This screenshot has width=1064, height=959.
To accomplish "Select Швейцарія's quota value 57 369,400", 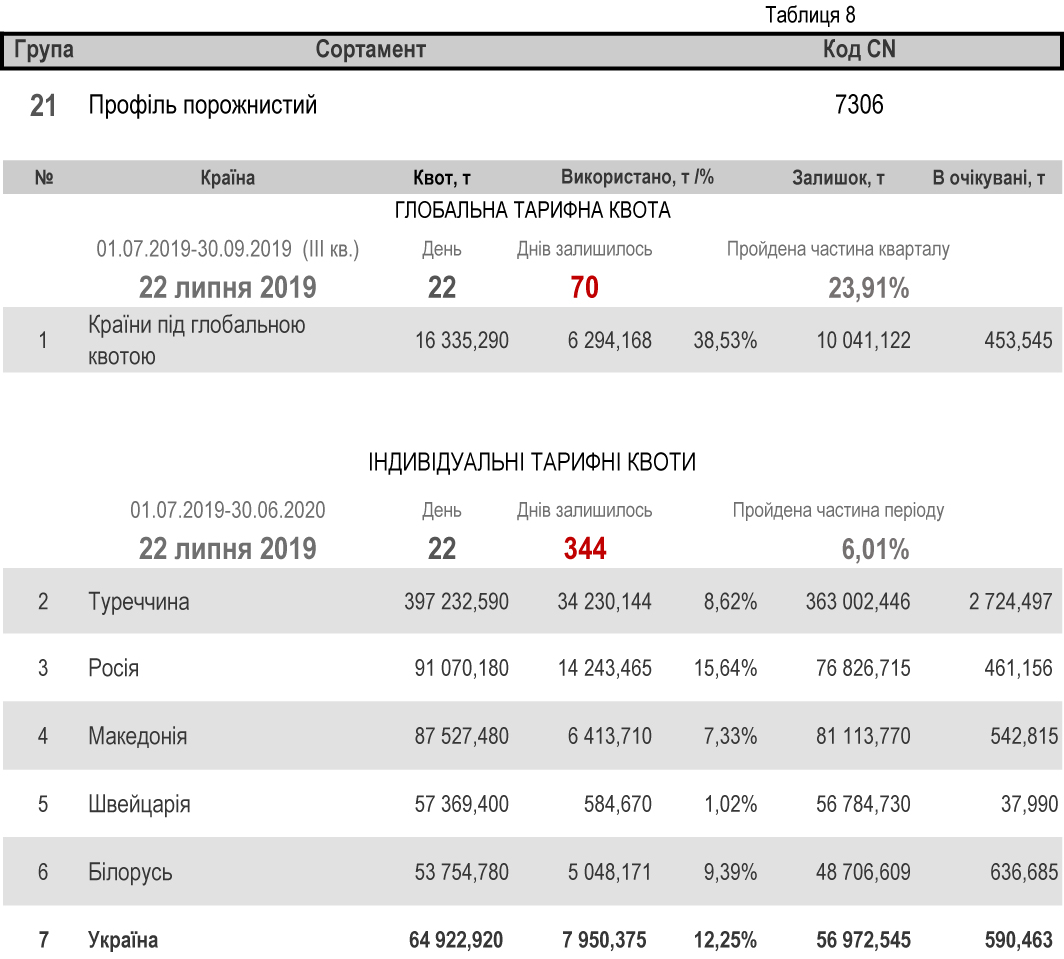I will (461, 804).
